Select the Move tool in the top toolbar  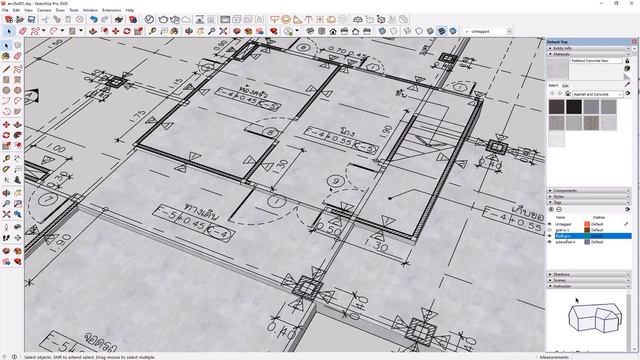pyautogui.click(x=116, y=31)
